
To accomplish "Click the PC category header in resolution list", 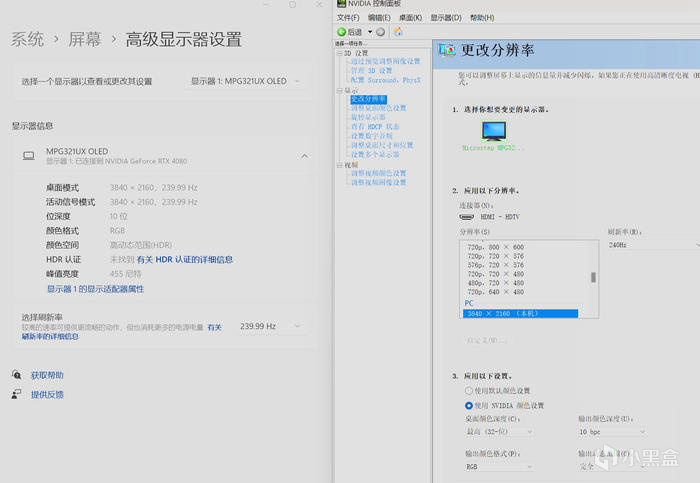I will [x=469, y=303].
